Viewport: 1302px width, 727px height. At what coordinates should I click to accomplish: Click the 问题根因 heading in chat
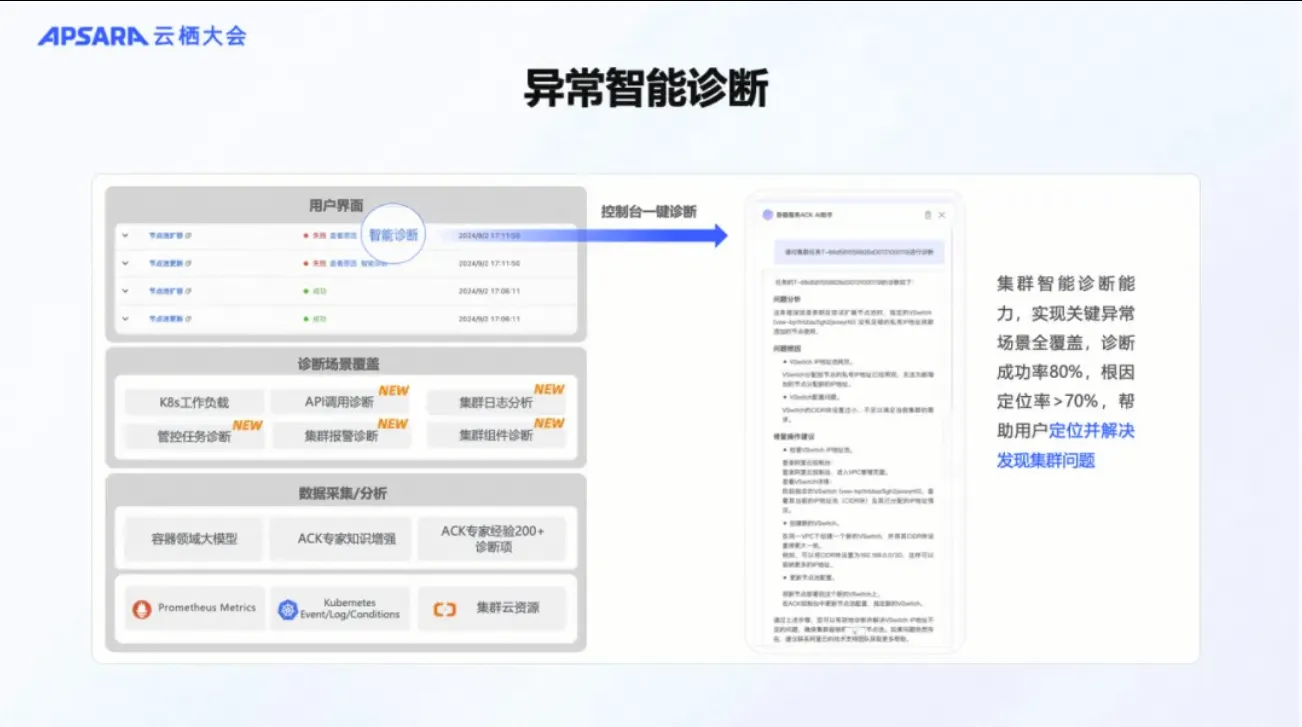[x=787, y=347]
